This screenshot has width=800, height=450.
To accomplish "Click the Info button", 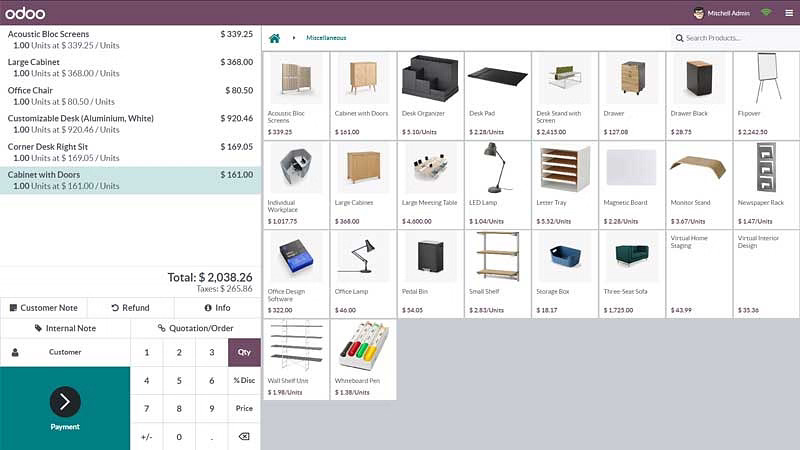I will click(x=217, y=308).
